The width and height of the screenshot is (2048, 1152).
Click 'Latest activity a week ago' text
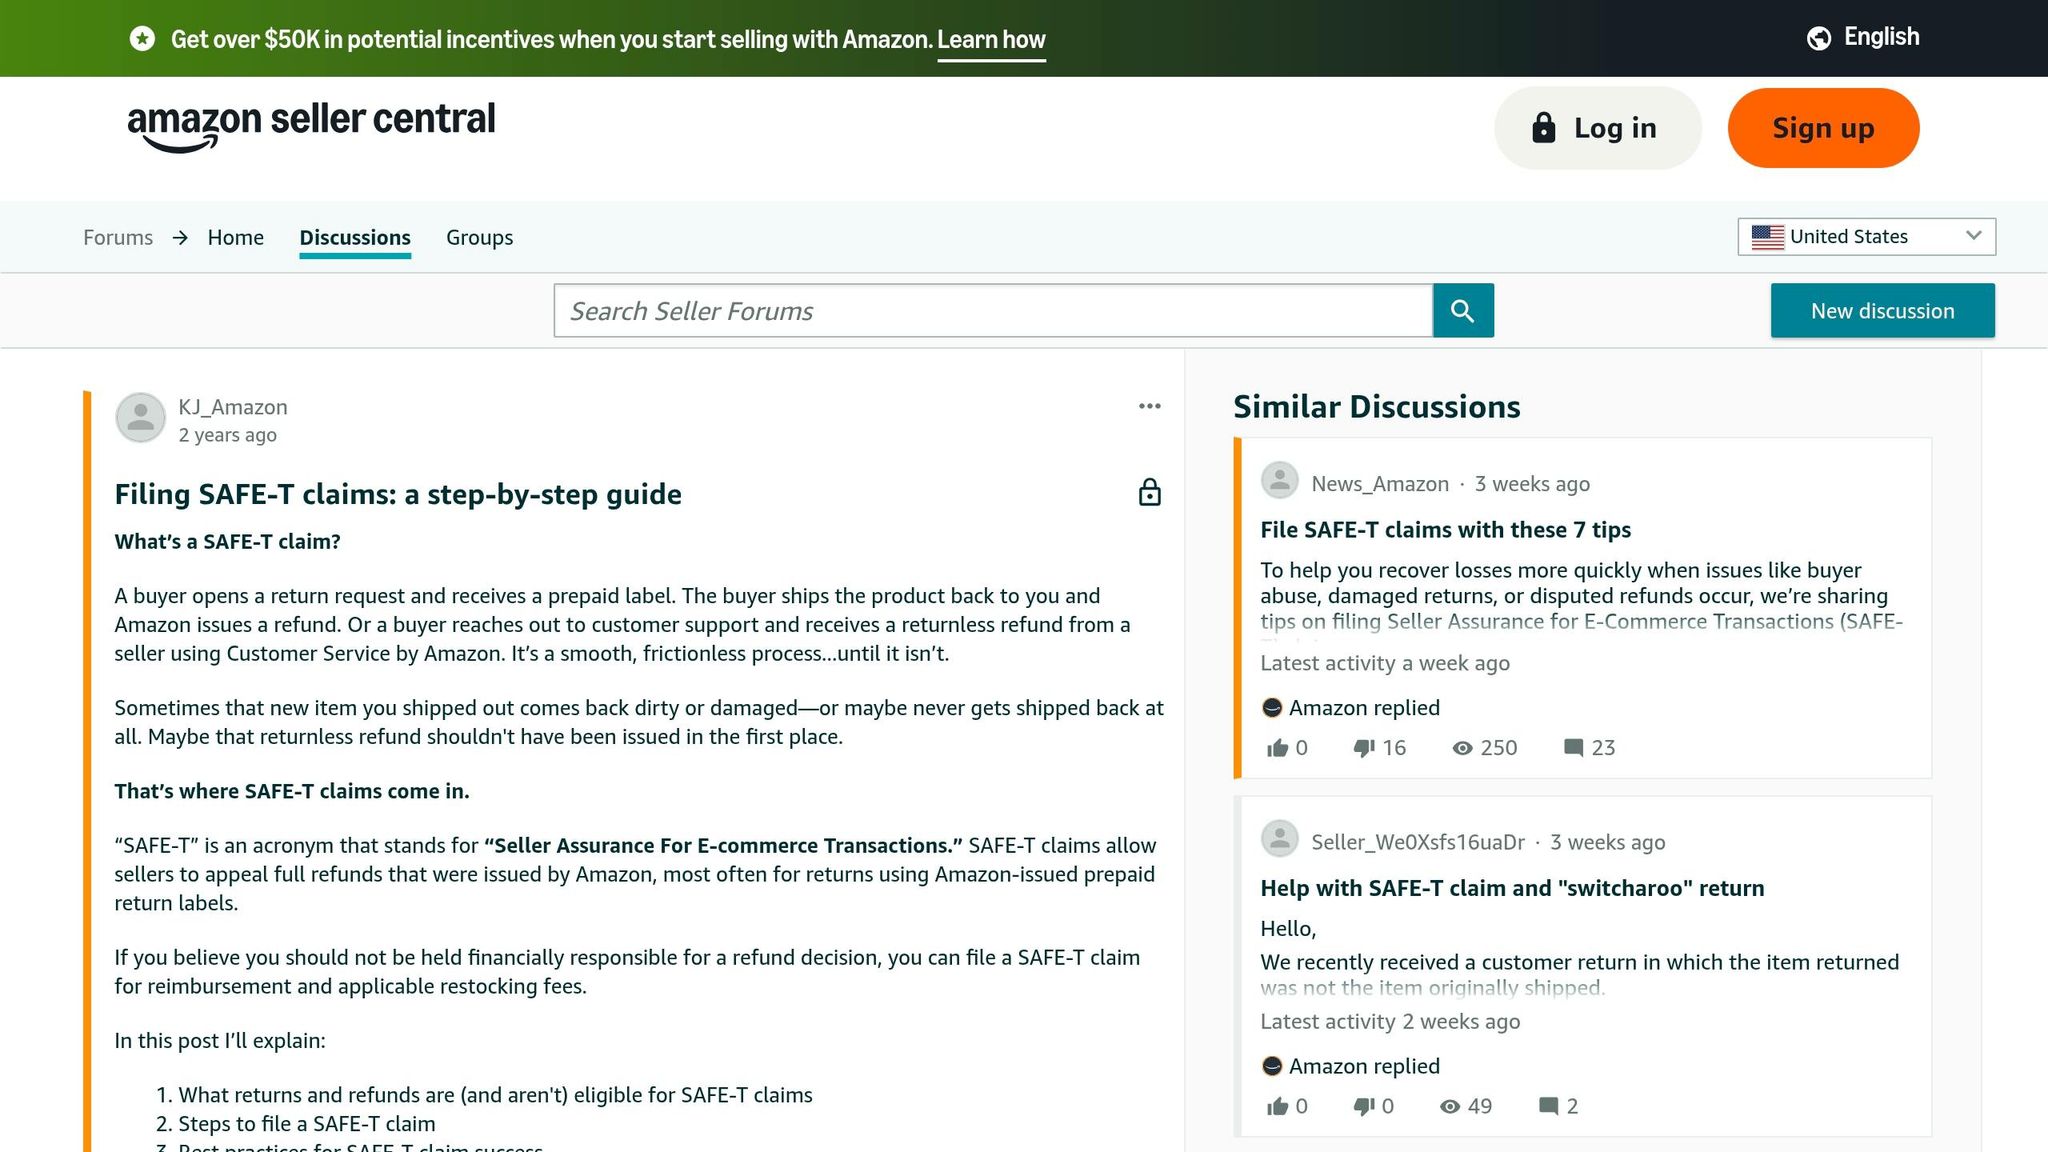click(x=1385, y=663)
